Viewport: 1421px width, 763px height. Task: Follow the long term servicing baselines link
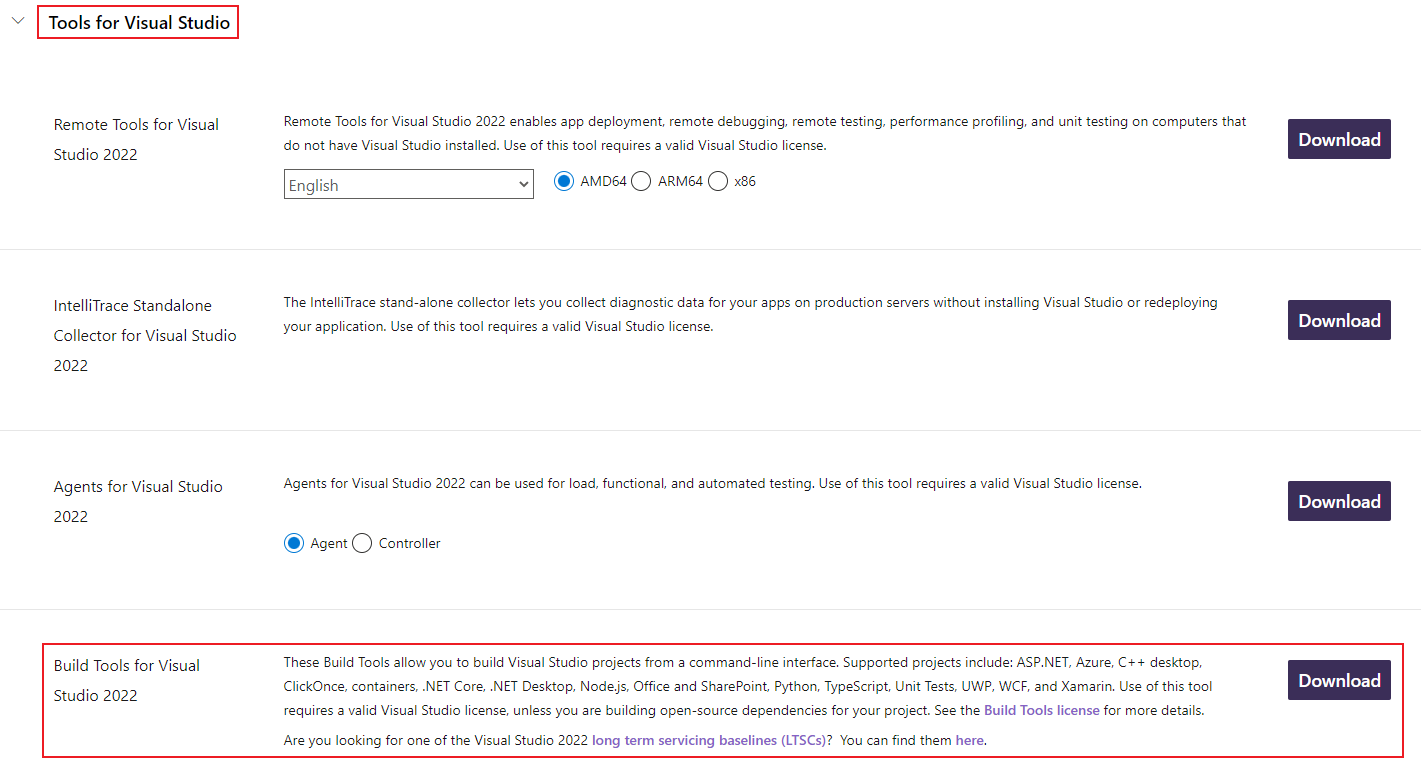click(x=708, y=741)
